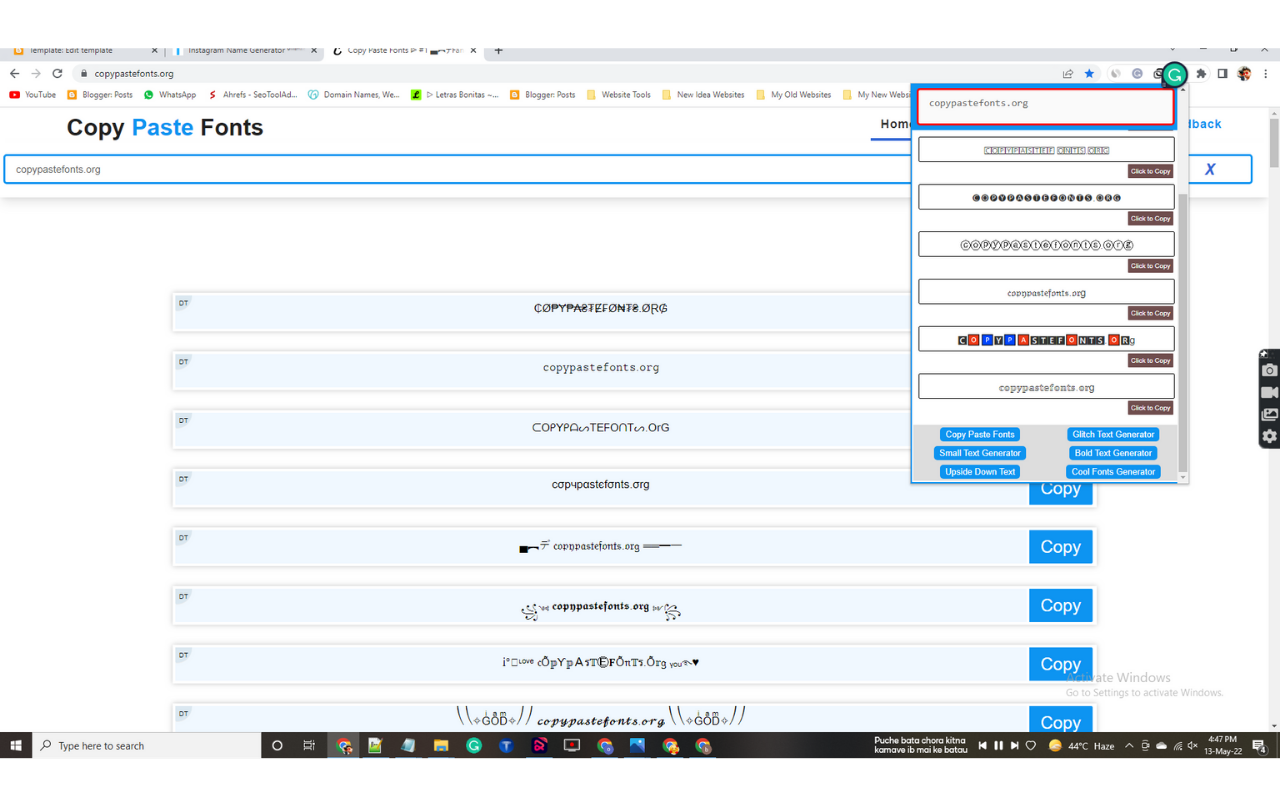Open the Chrome side panel icon
Image resolution: width=1280 pixels, height=800 pixels.
coord(1222,74)
